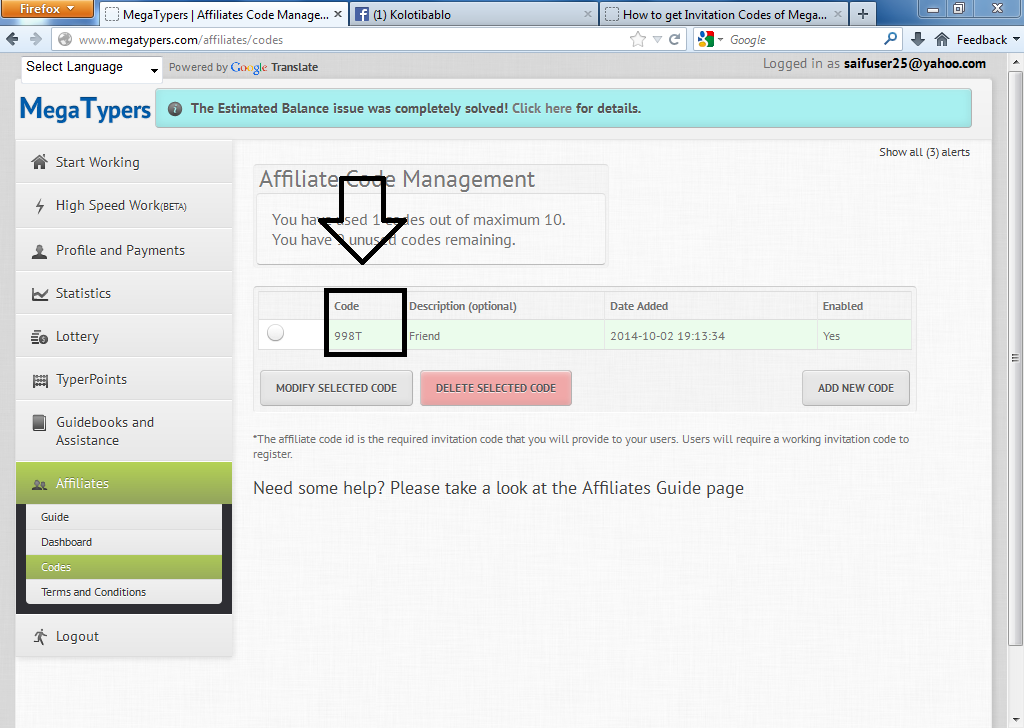1024x728 pixels.
Task: Click the High Speed Work lightning icon
Action: click(40, 206)
